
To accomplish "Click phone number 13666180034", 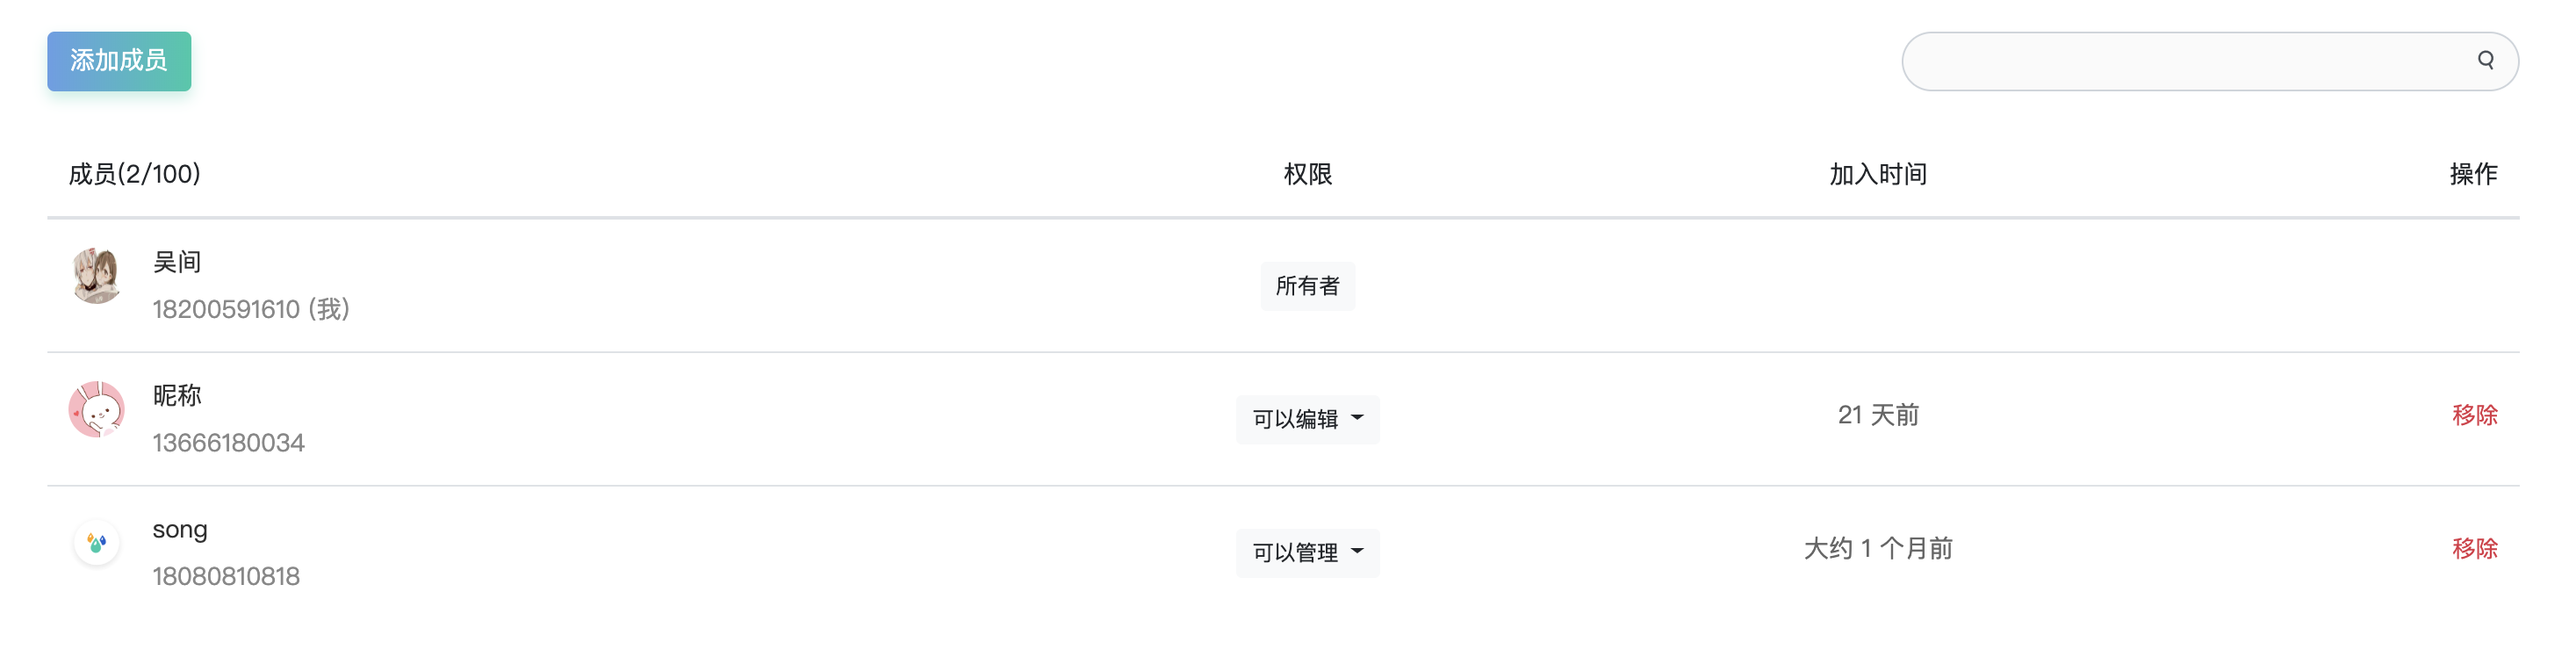I will point(228,443).
